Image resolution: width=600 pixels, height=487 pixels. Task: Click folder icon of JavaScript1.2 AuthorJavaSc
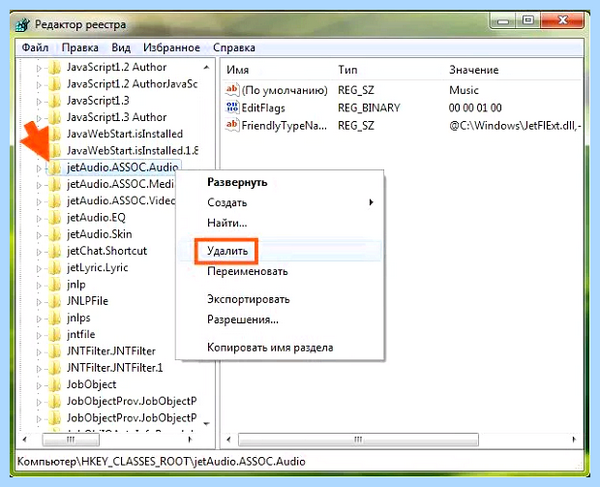point(55,84)
